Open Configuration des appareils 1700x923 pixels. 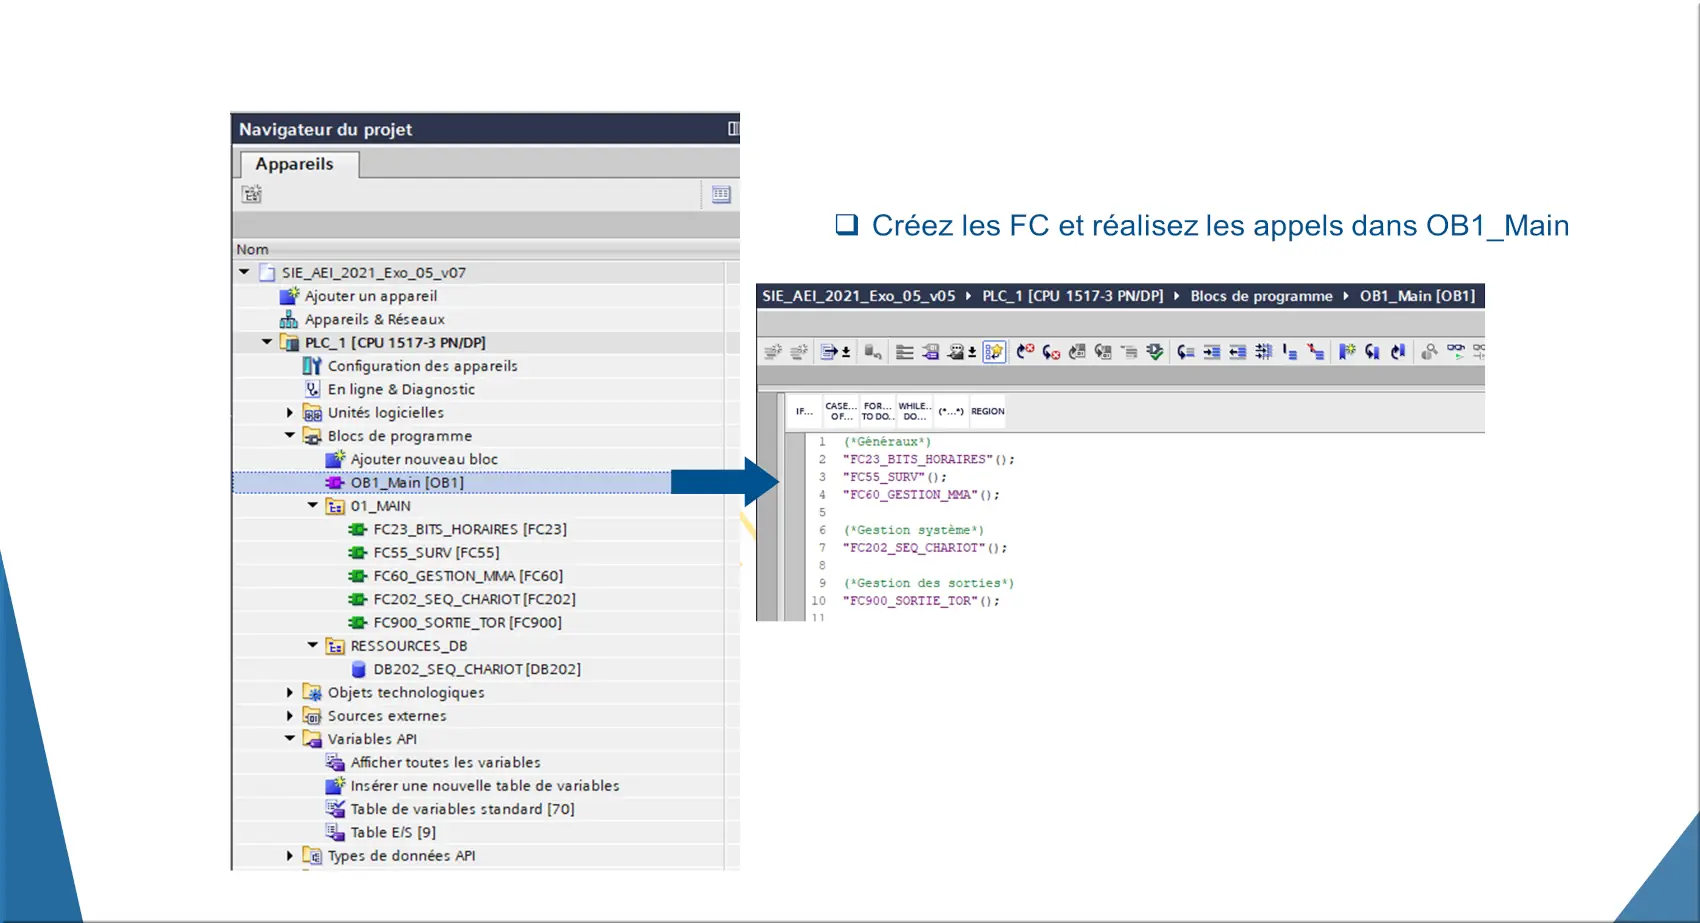tap(423, 366)
